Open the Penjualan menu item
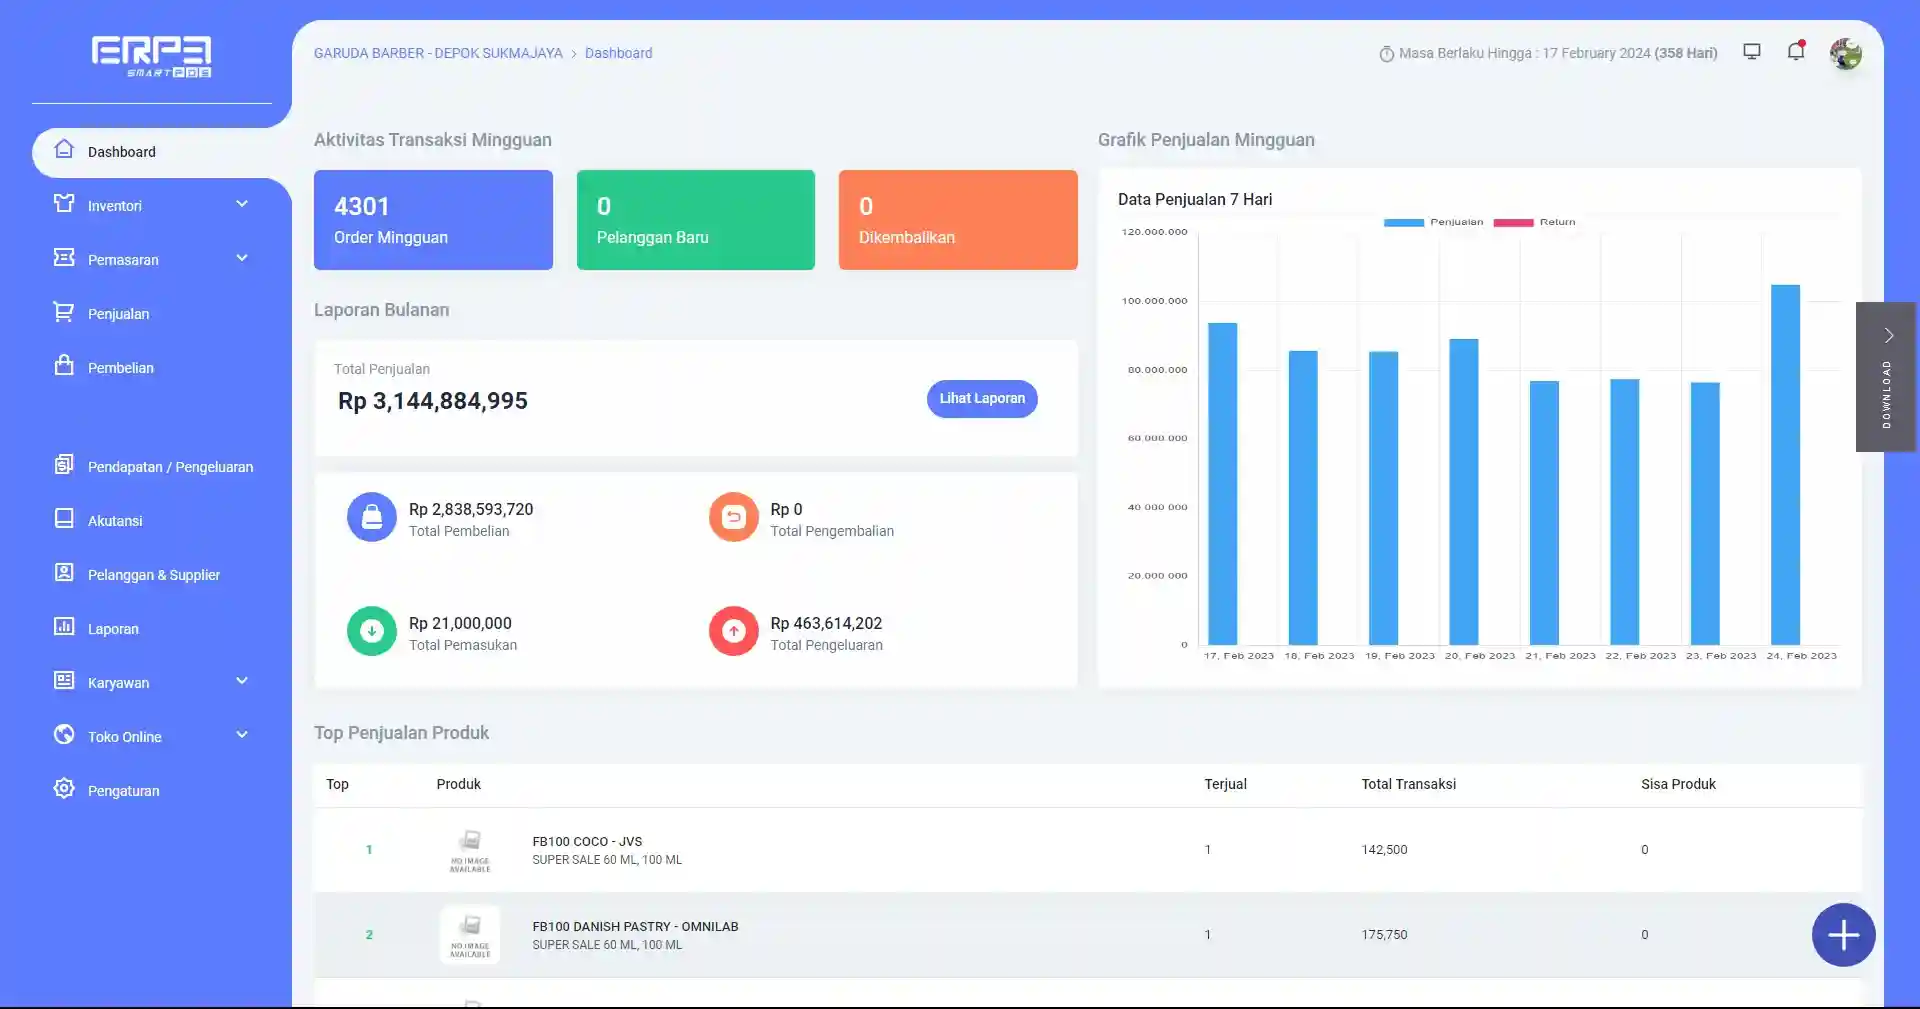This screenshot has width=1920, height=1009. tap(118, 314)
